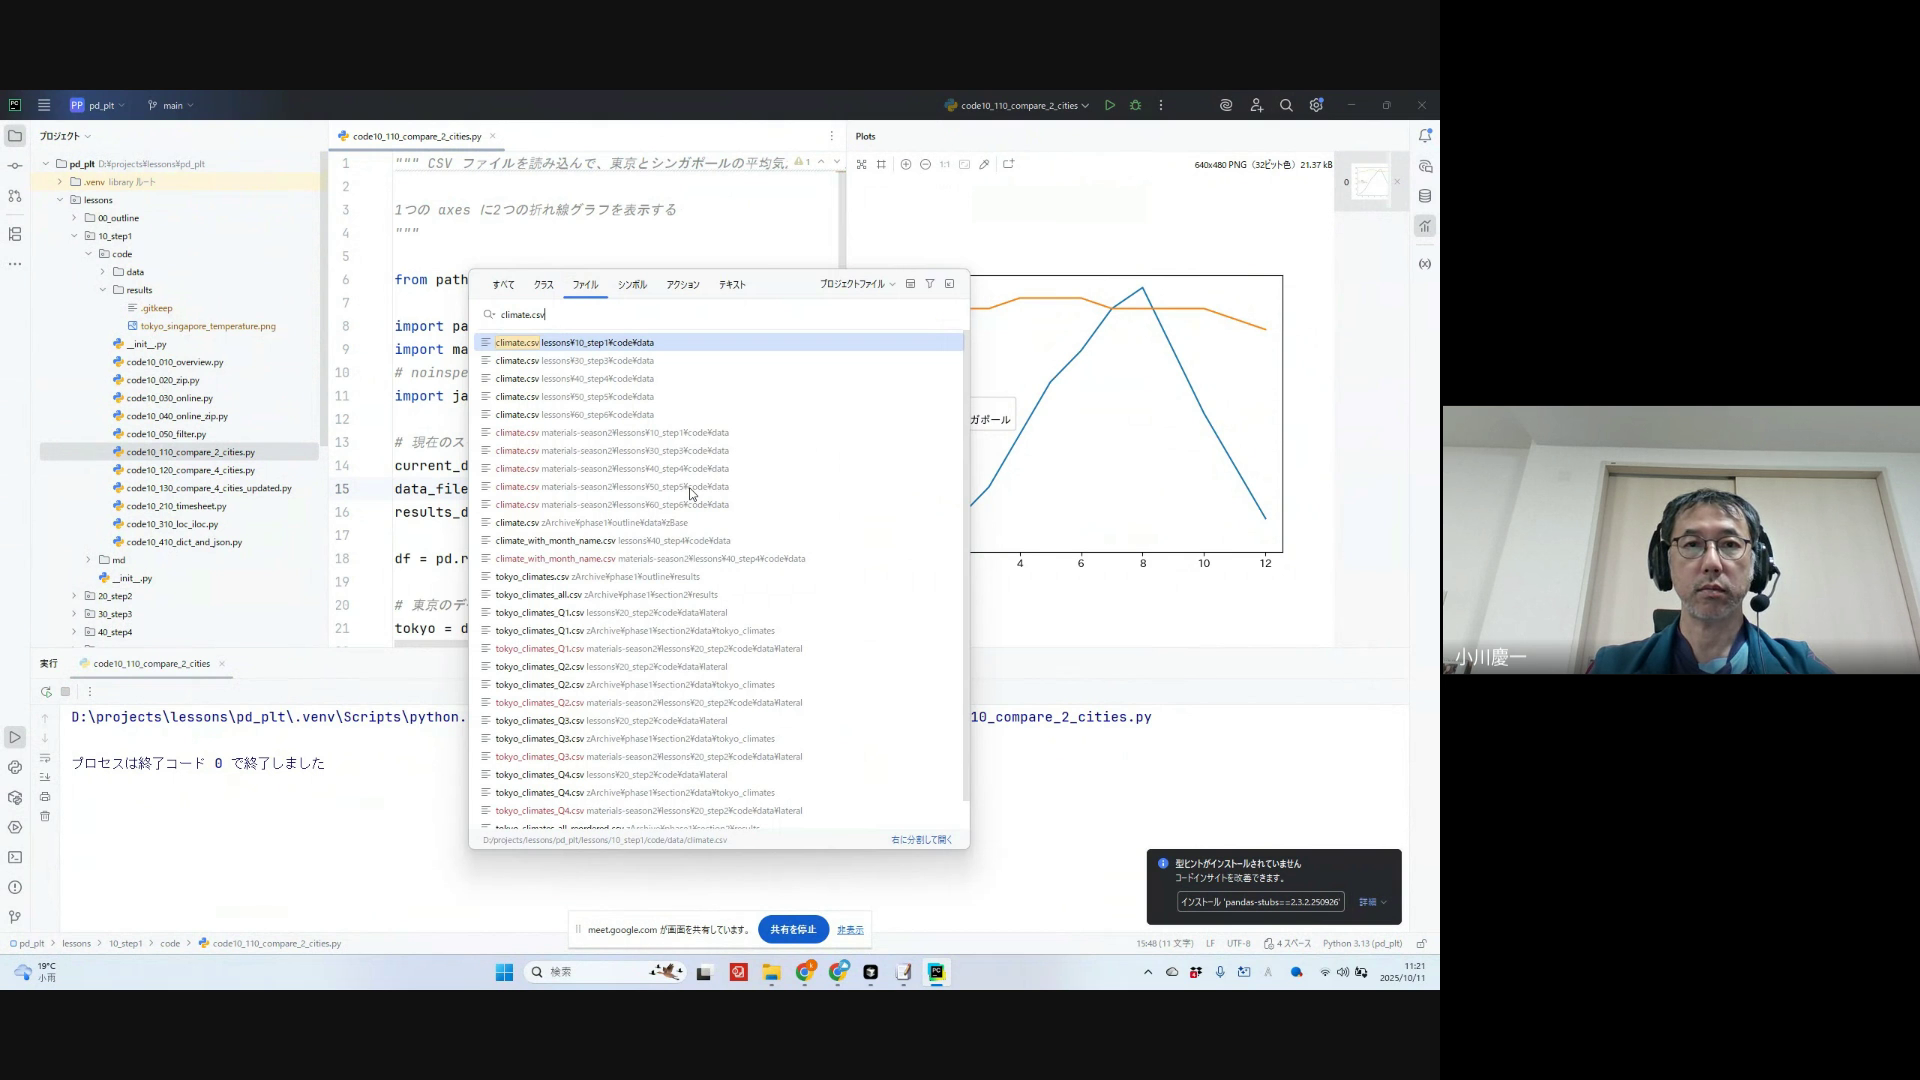Open the Database tool window icon
The width and height of the screenshot is (1920, 1080).
(1425, 196)
